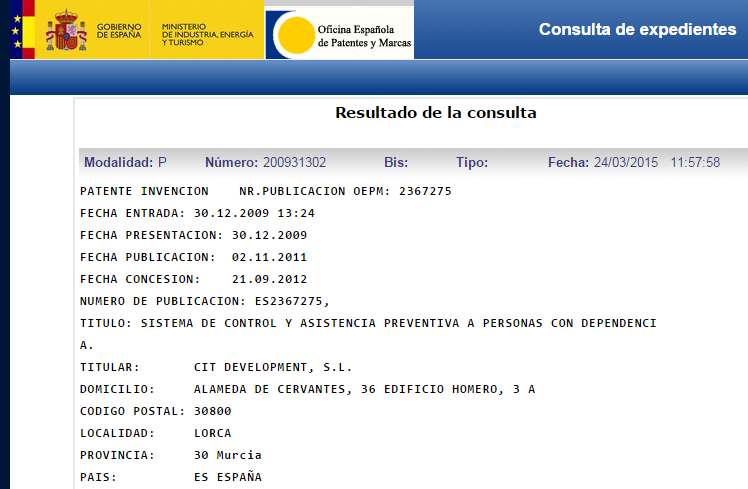Click the 'Resultado de la consulta' heading
Image resolution: width=748 pixels, height=489 pixels.
(436, 113)
